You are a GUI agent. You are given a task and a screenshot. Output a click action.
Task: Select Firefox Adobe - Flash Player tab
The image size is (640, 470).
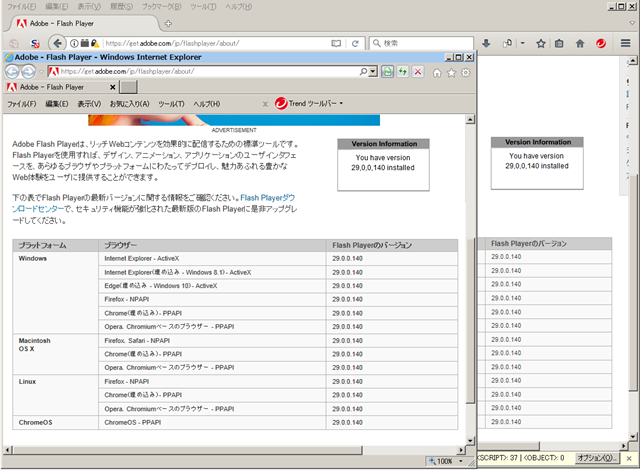pyautogui.click(x=82, y=23)
